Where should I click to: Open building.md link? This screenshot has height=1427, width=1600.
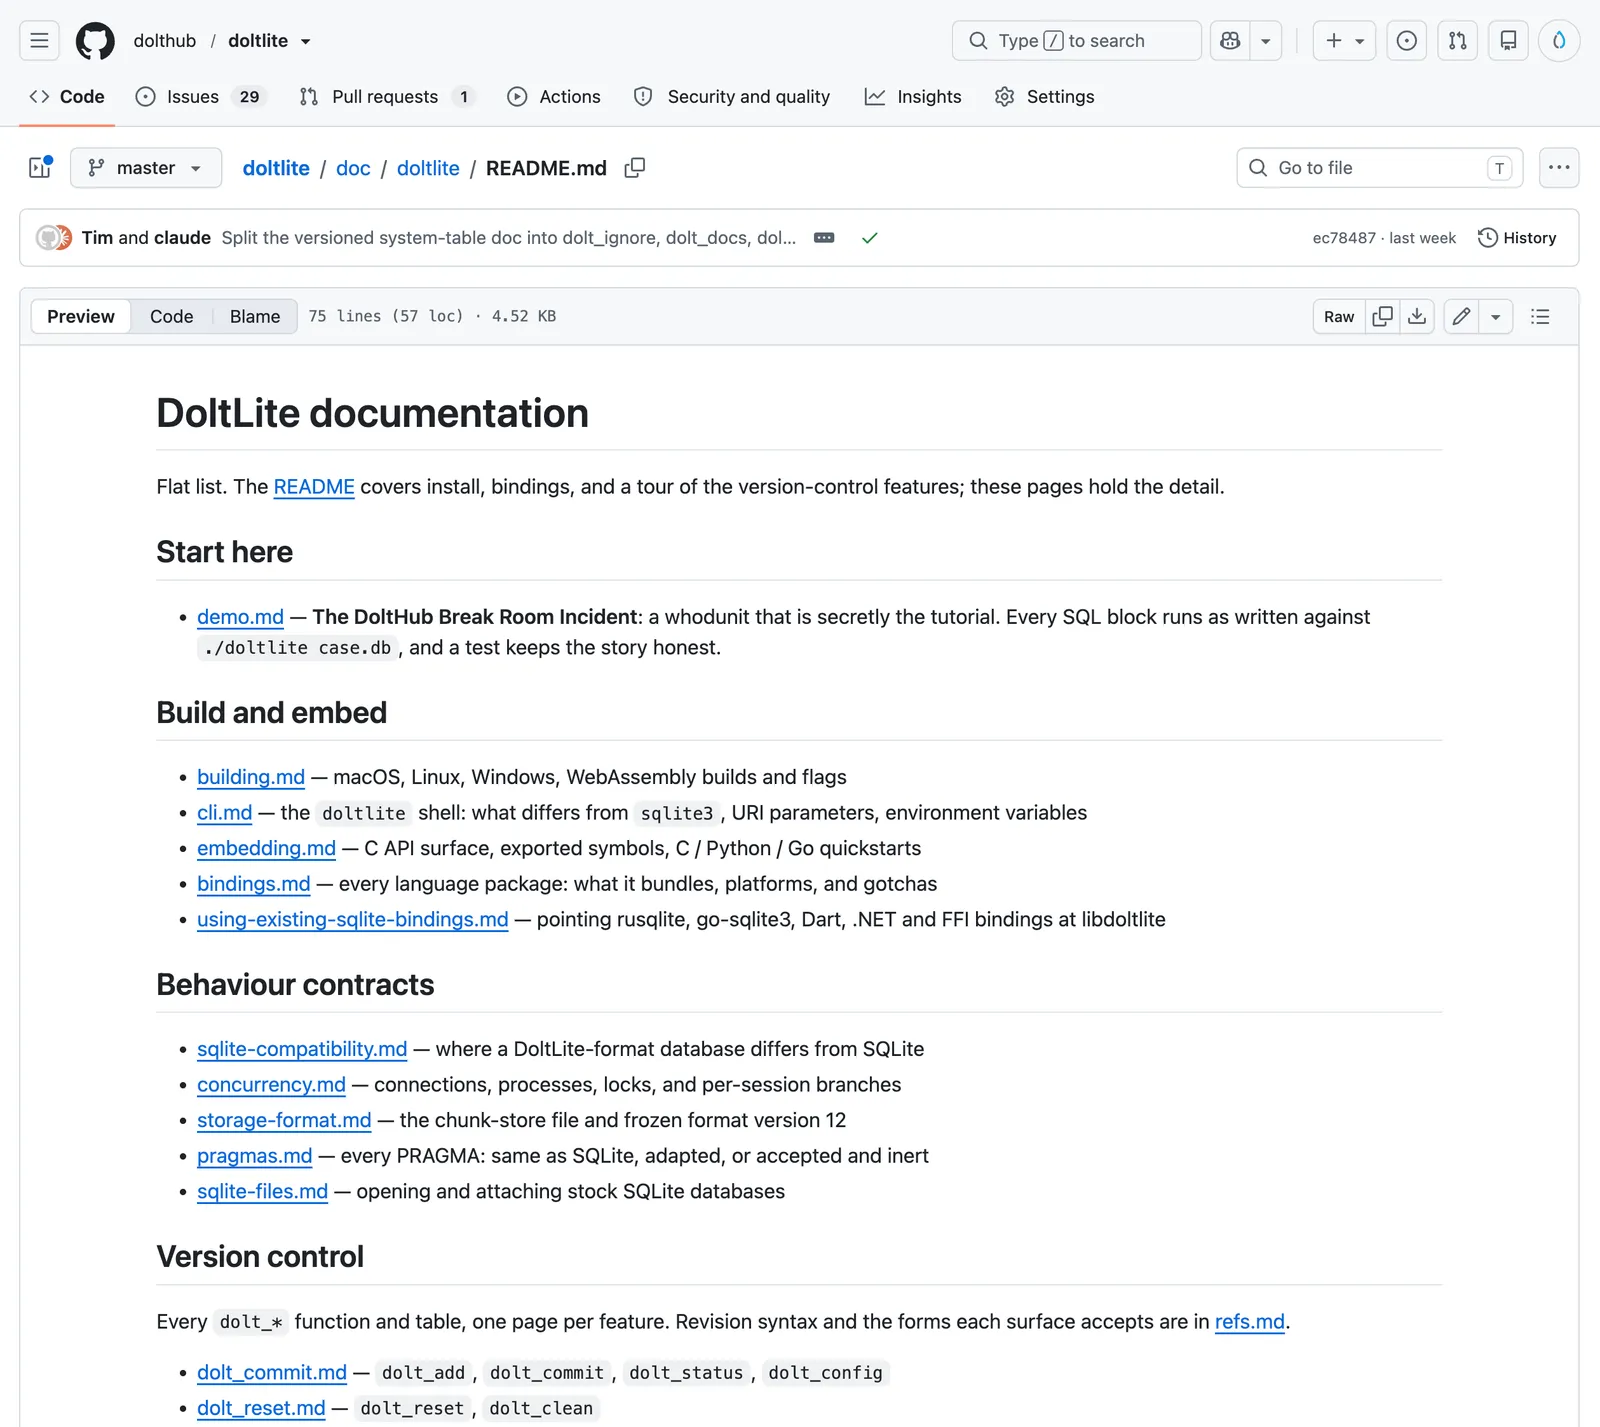coord(251,777)
